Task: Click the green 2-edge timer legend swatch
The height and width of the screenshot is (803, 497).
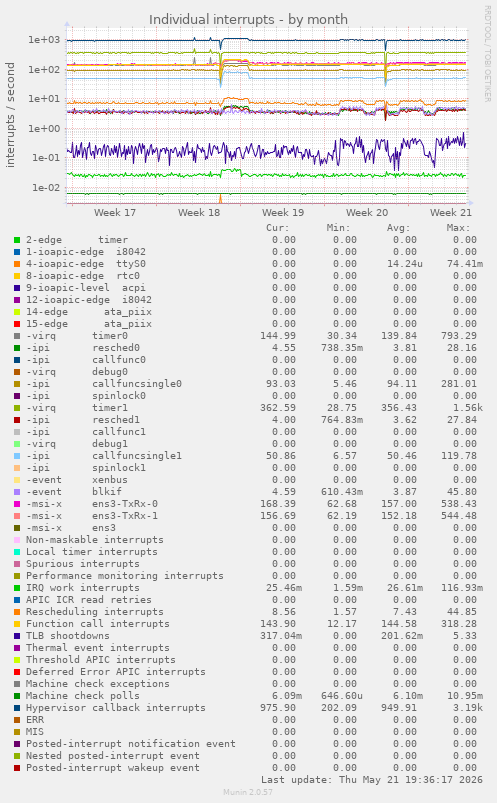Action: coord(17,240)
